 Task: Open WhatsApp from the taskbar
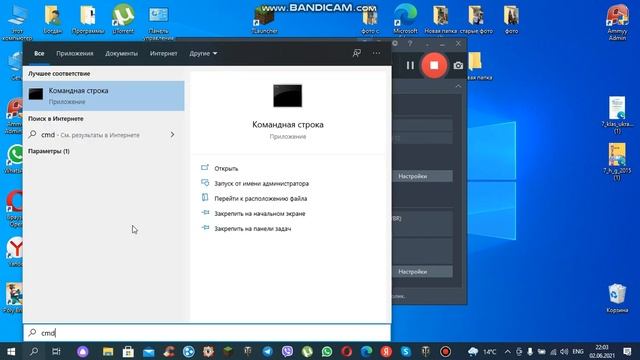(x=327, y=351)
